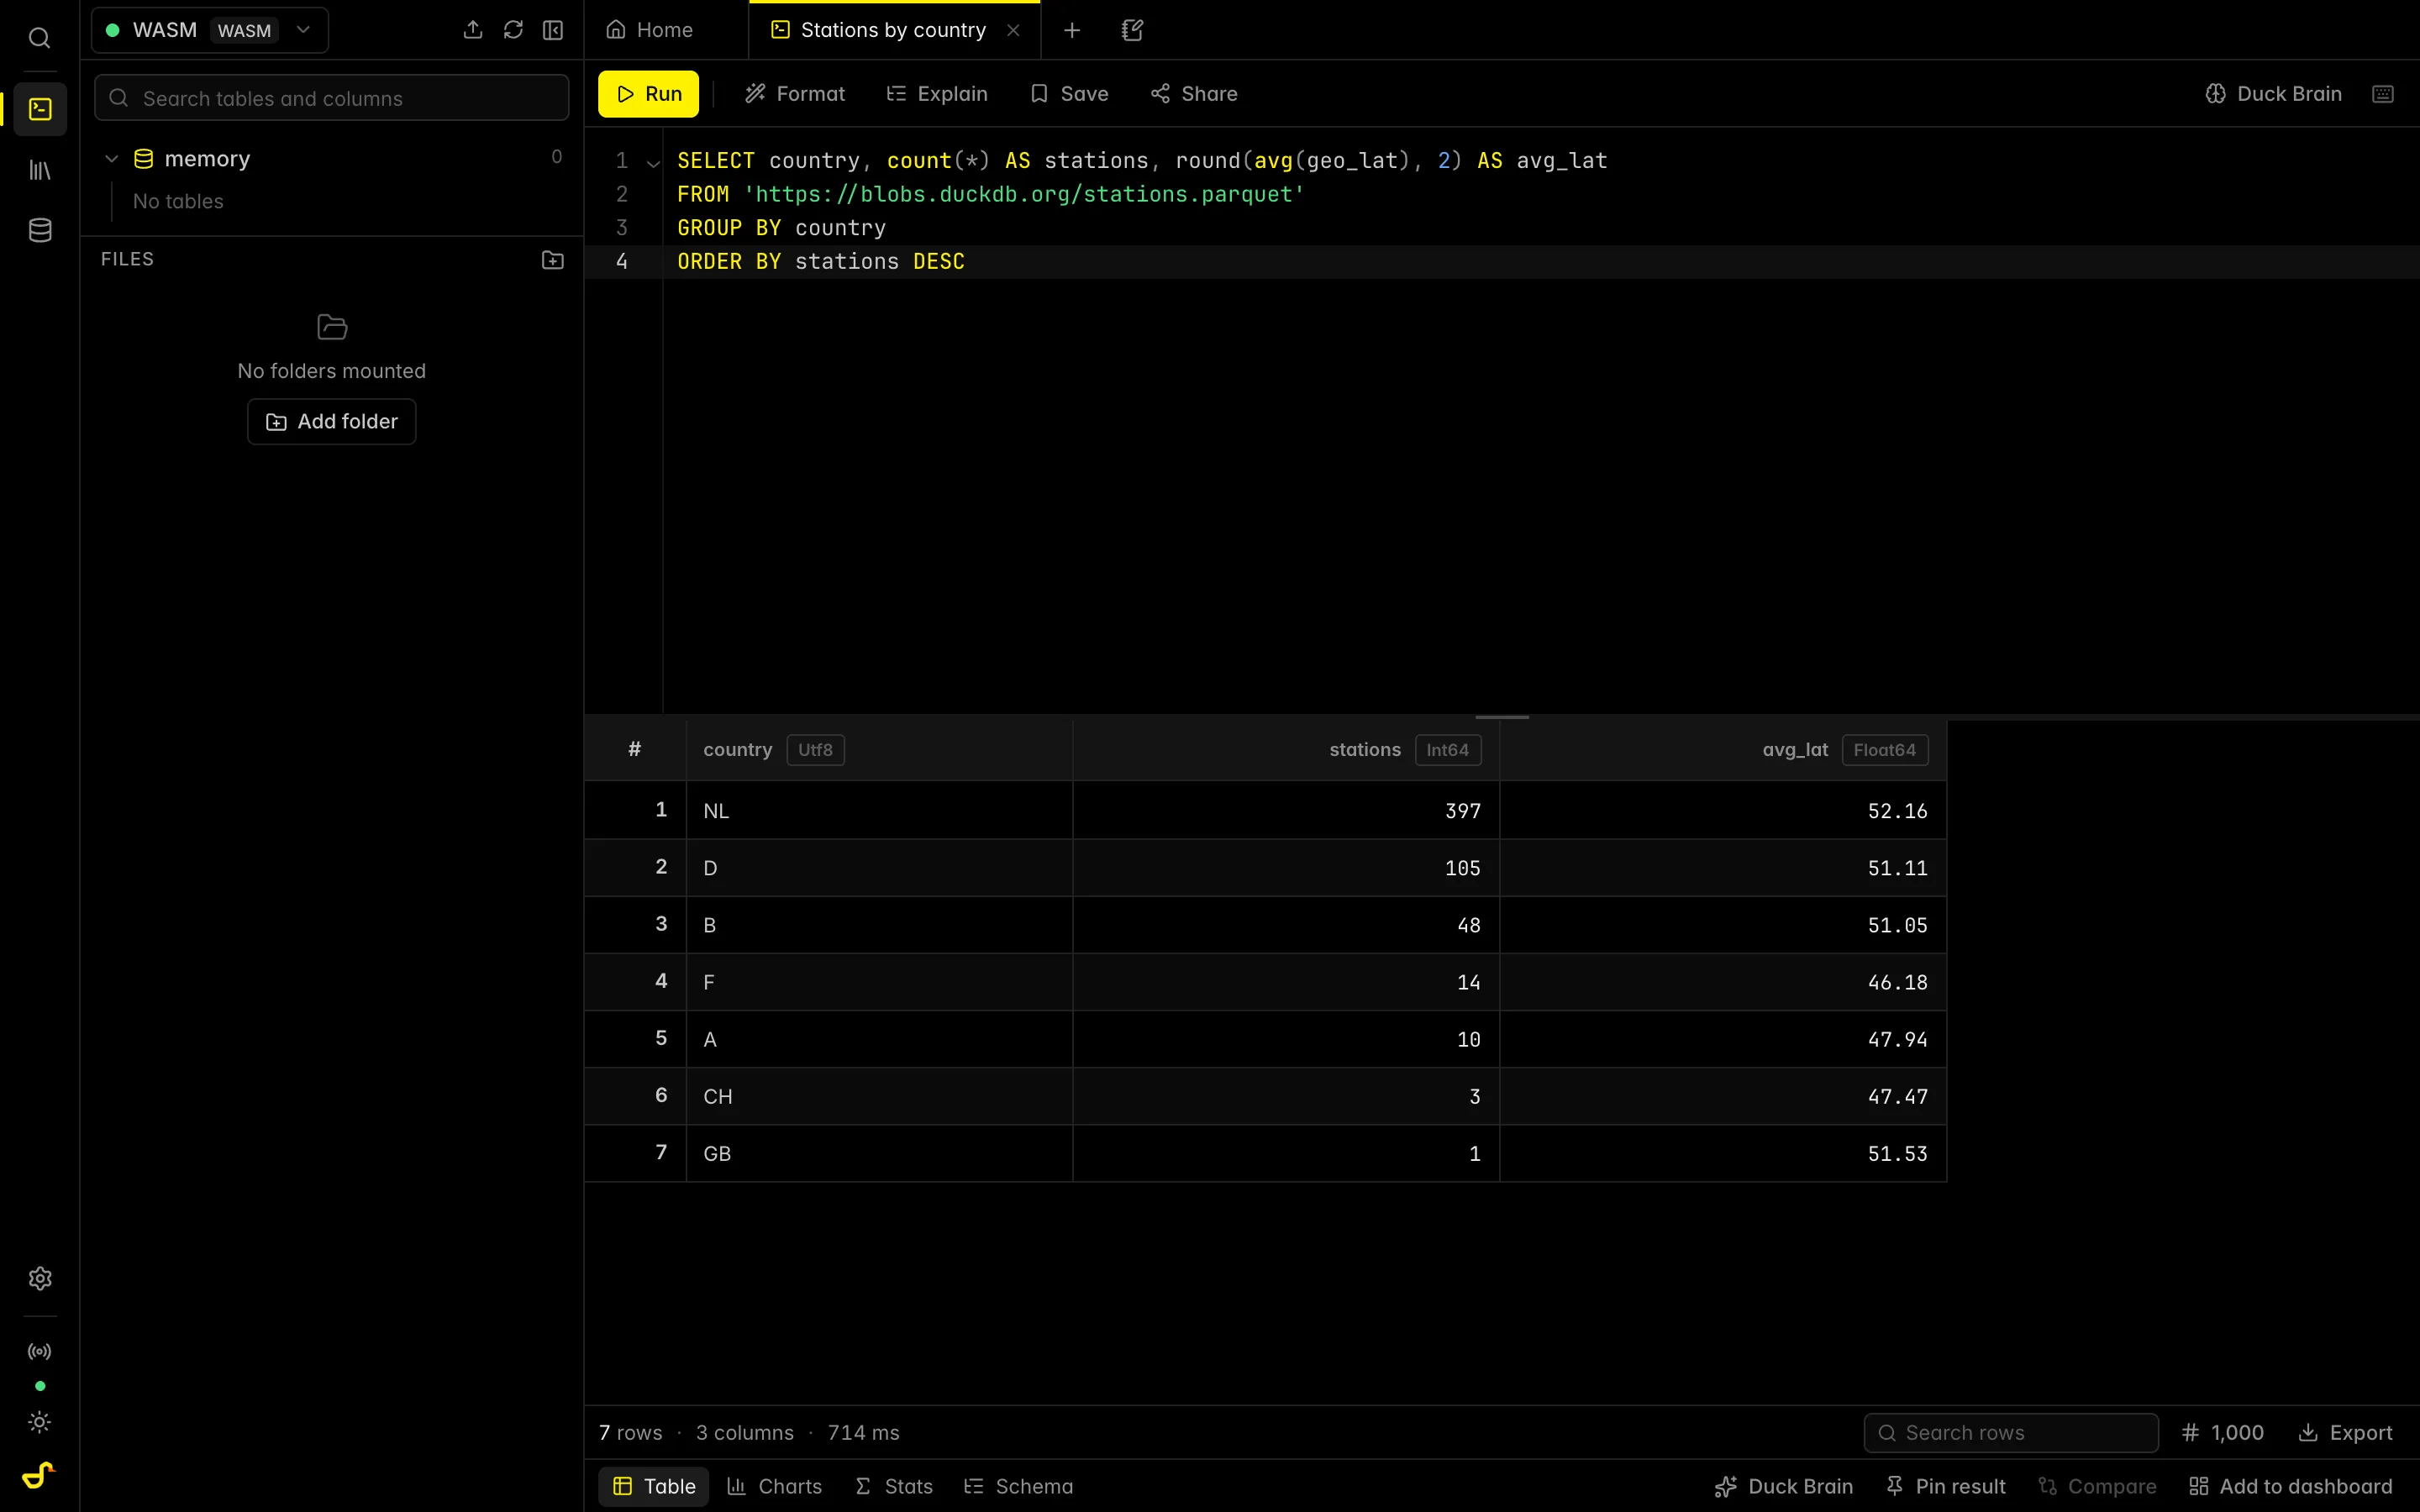Save the query

click(x=1069, y=94)
